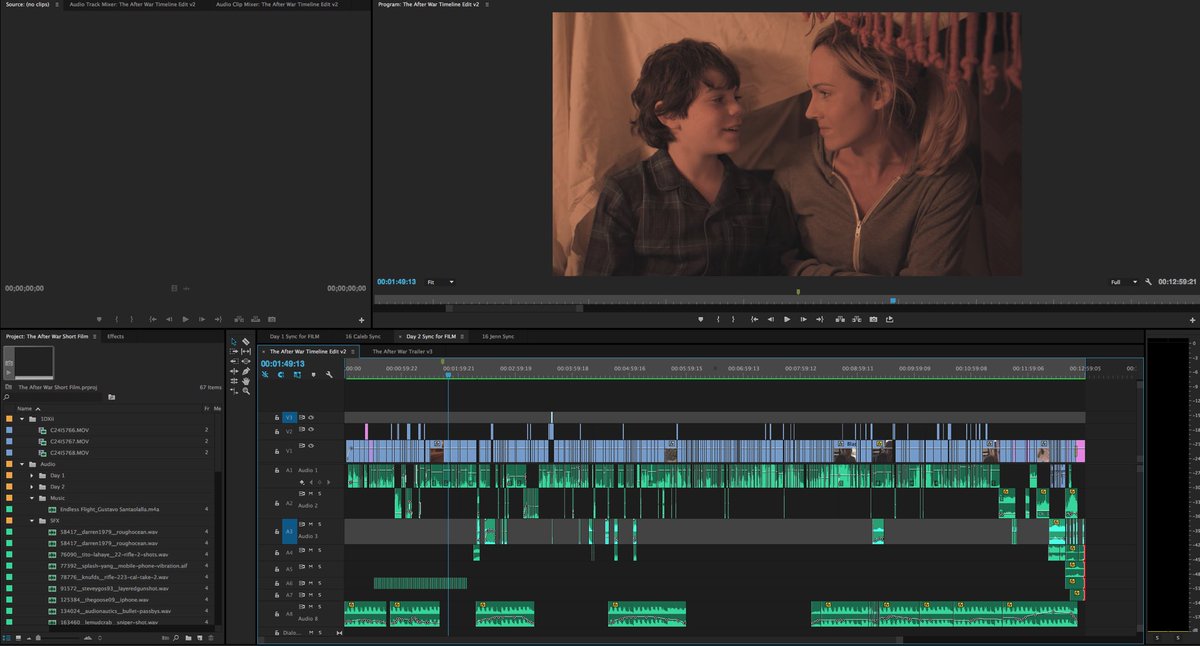Toggle V1 track output eye
Screen dimensions: 1200x646
pyautogui.click(x=311, y=445)
